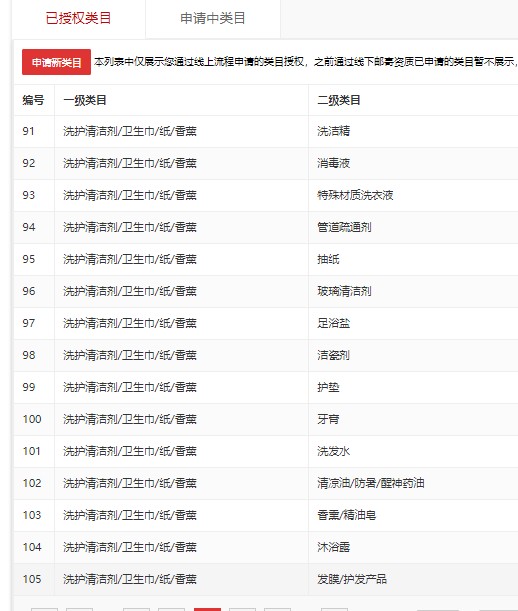Click row number 96
518x611 pixels.
(x=28, y=291)
